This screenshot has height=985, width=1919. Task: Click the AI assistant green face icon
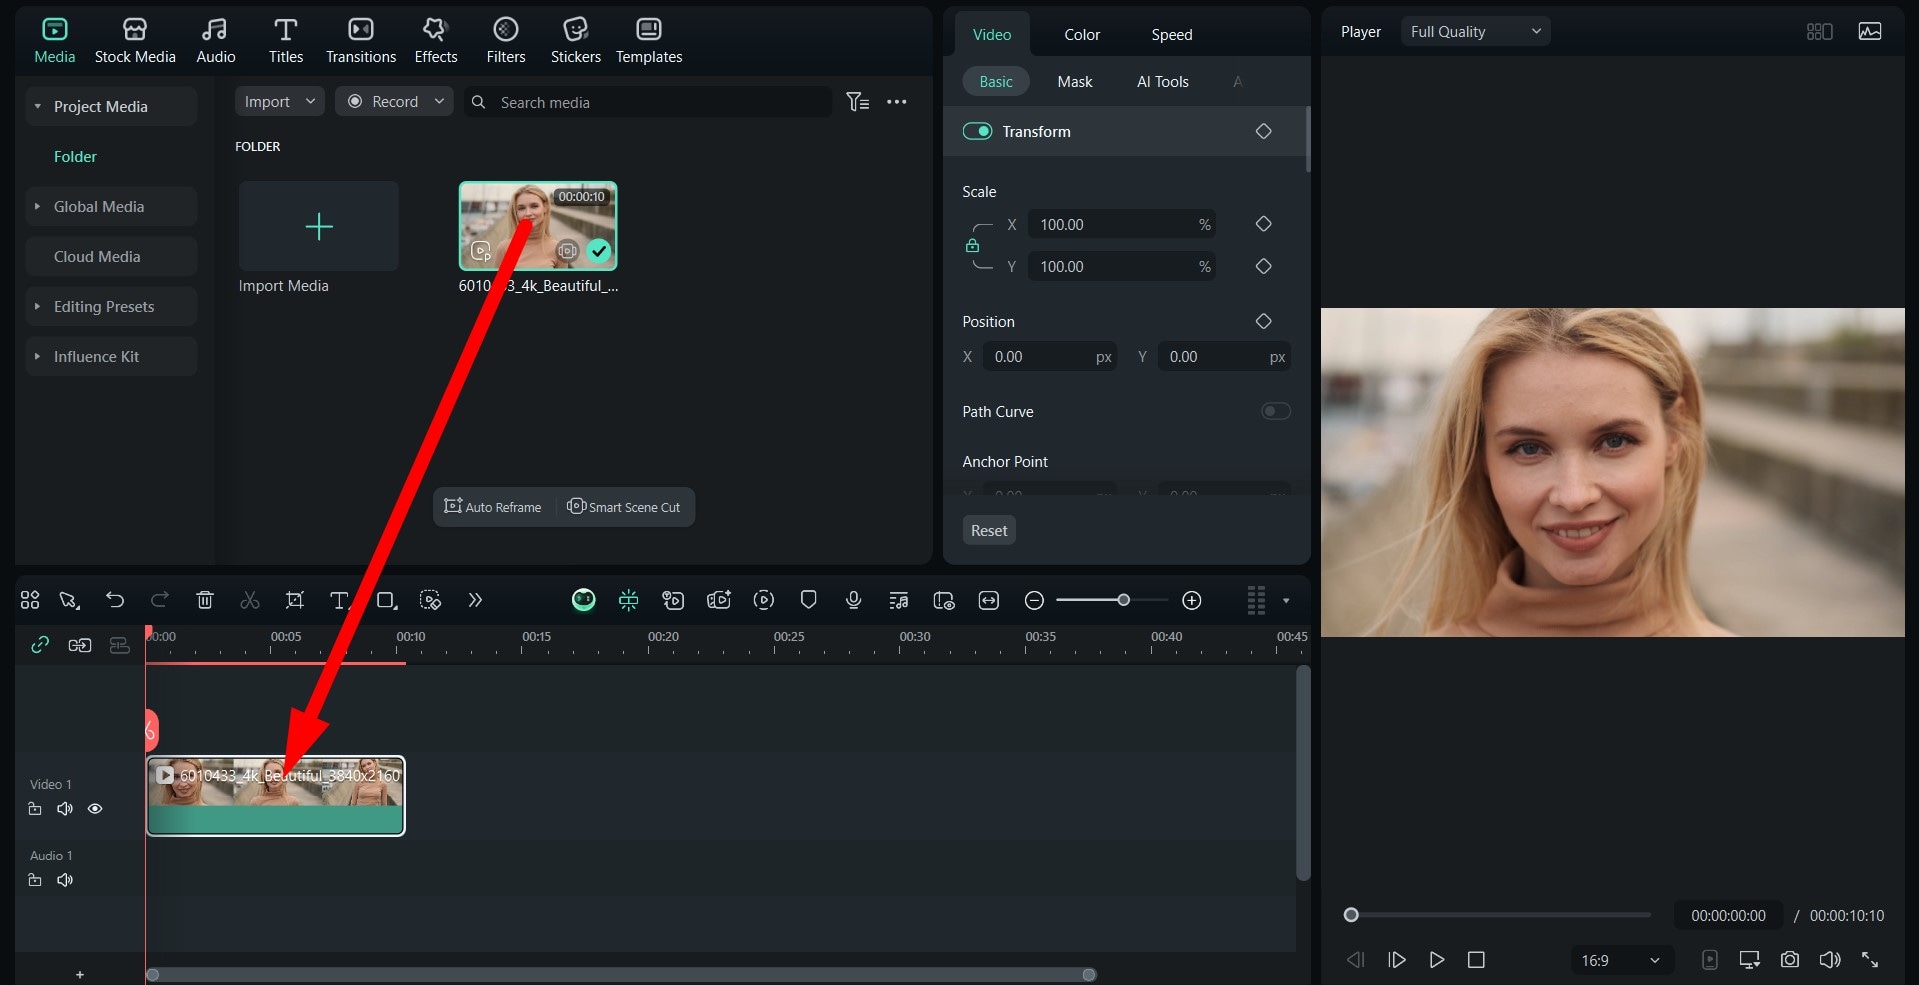click(x=584, y=600)
